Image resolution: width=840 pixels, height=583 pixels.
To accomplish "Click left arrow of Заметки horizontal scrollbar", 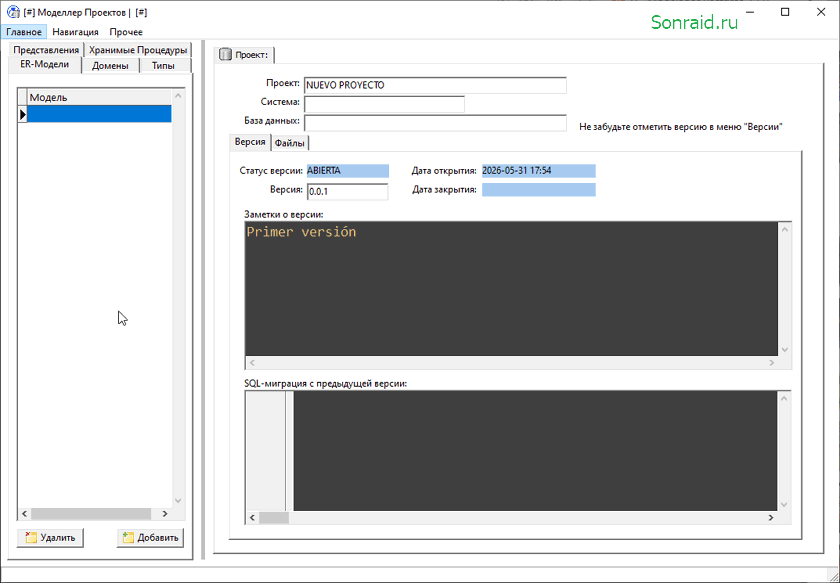I will coord(252,363).
